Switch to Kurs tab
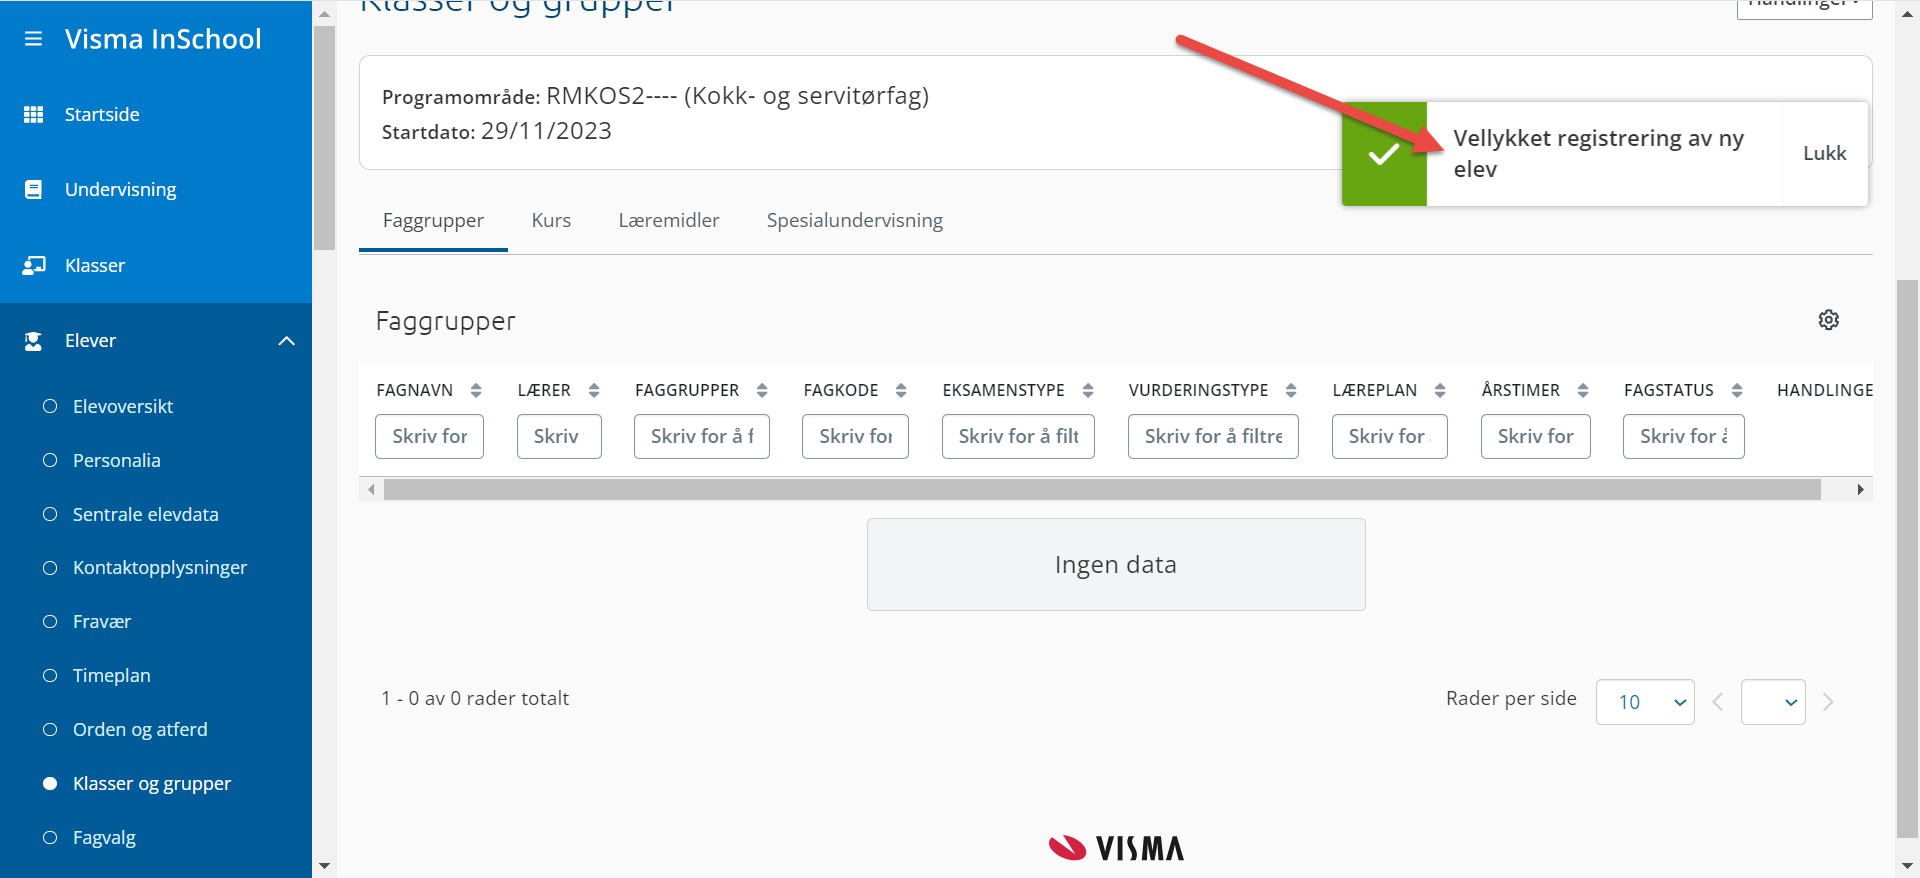Screen dimensions: 1920x878 click(551, 220)
